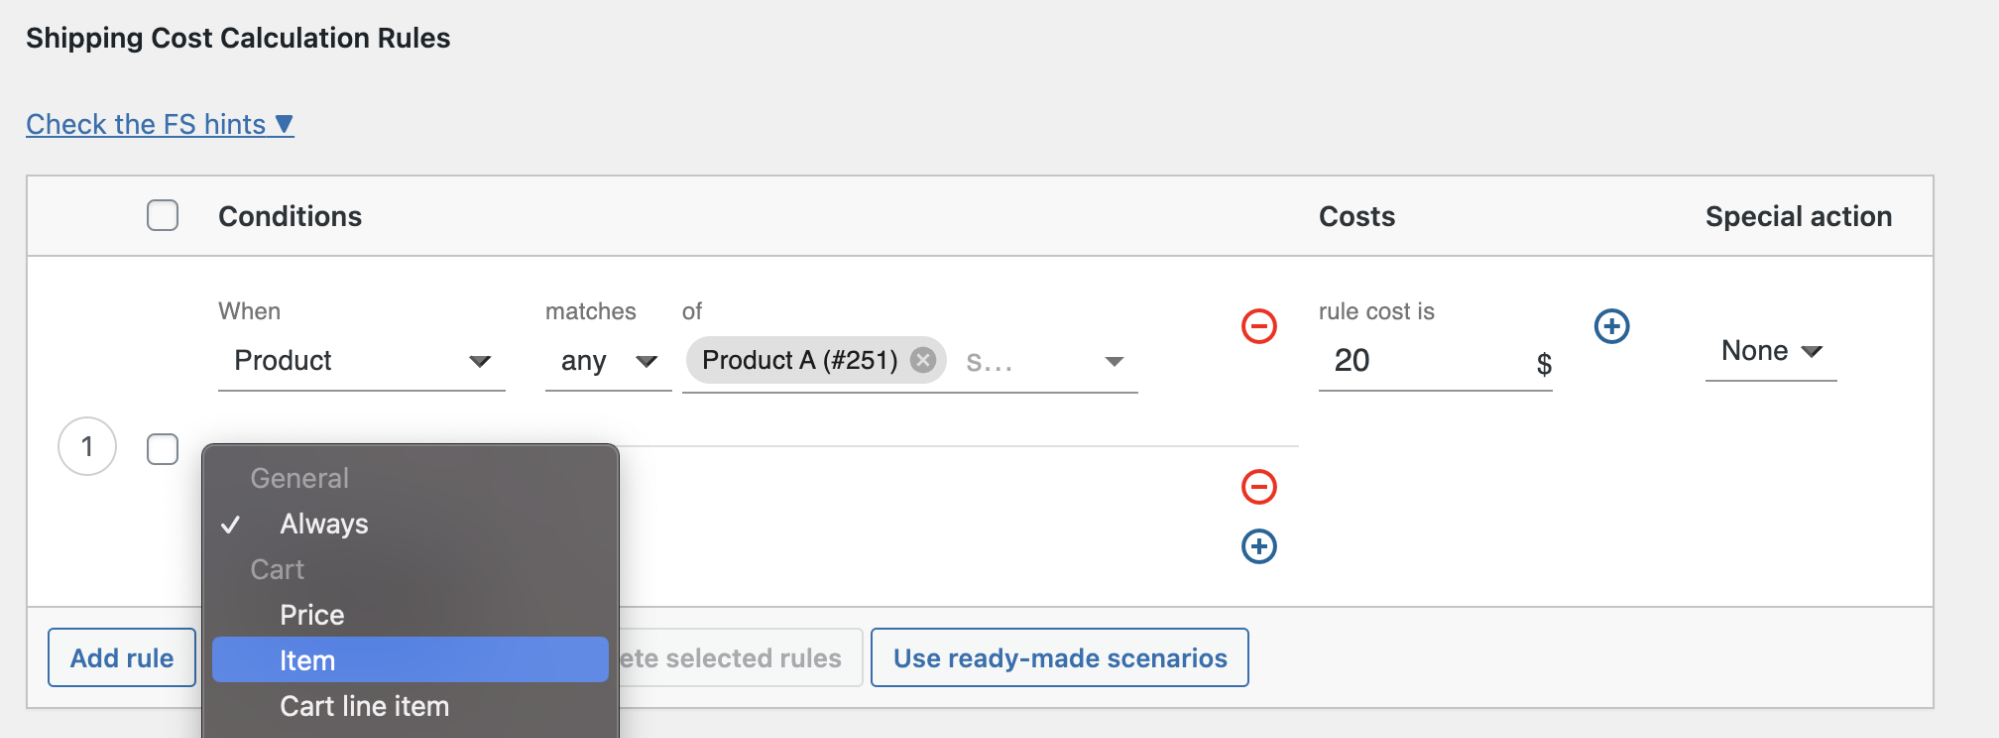Click 'Use ready-made scenarios'

coord(1059,657)
